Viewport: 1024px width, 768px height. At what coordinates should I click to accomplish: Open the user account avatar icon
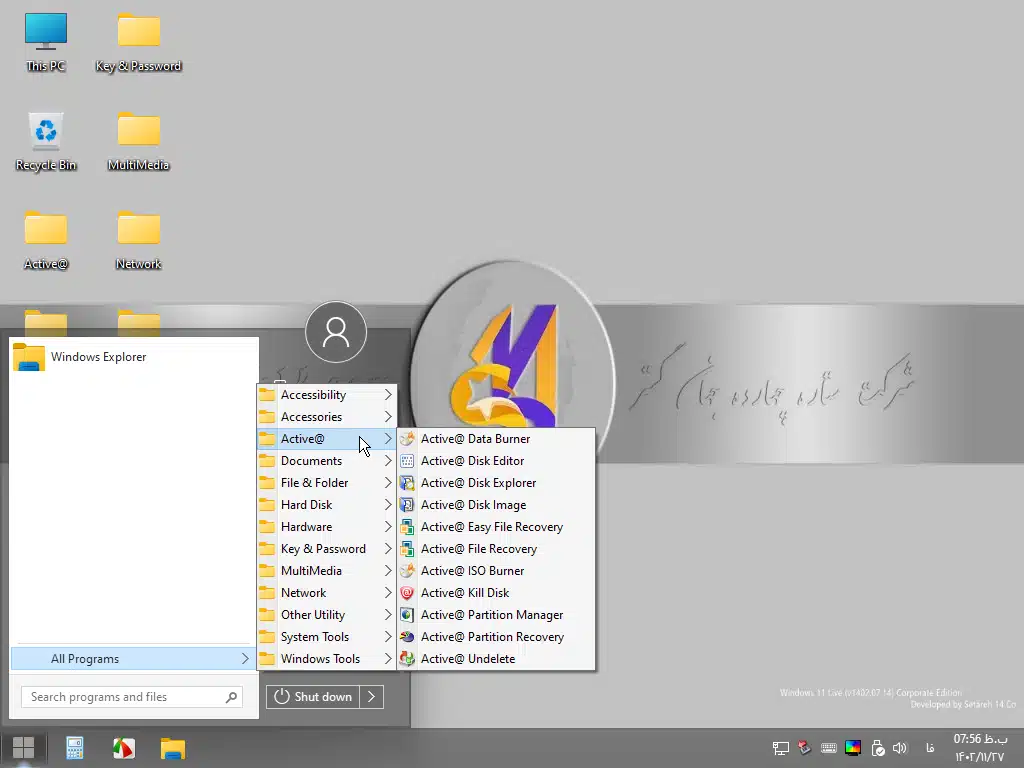pyautogui.click(x=336, y=332)
